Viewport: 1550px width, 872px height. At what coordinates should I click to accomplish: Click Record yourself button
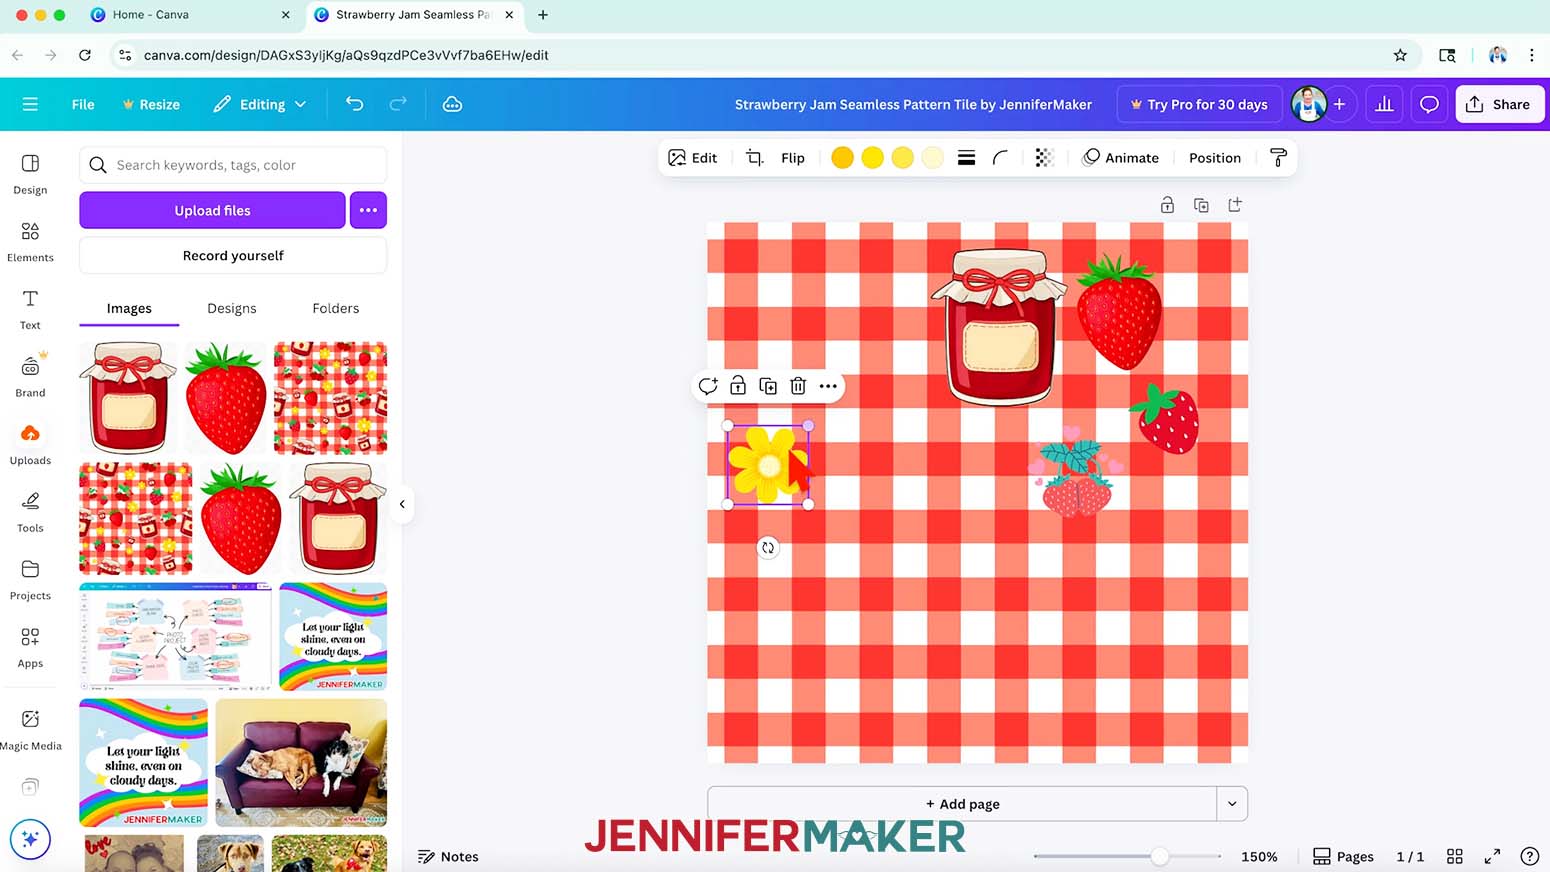coord(233,255)
